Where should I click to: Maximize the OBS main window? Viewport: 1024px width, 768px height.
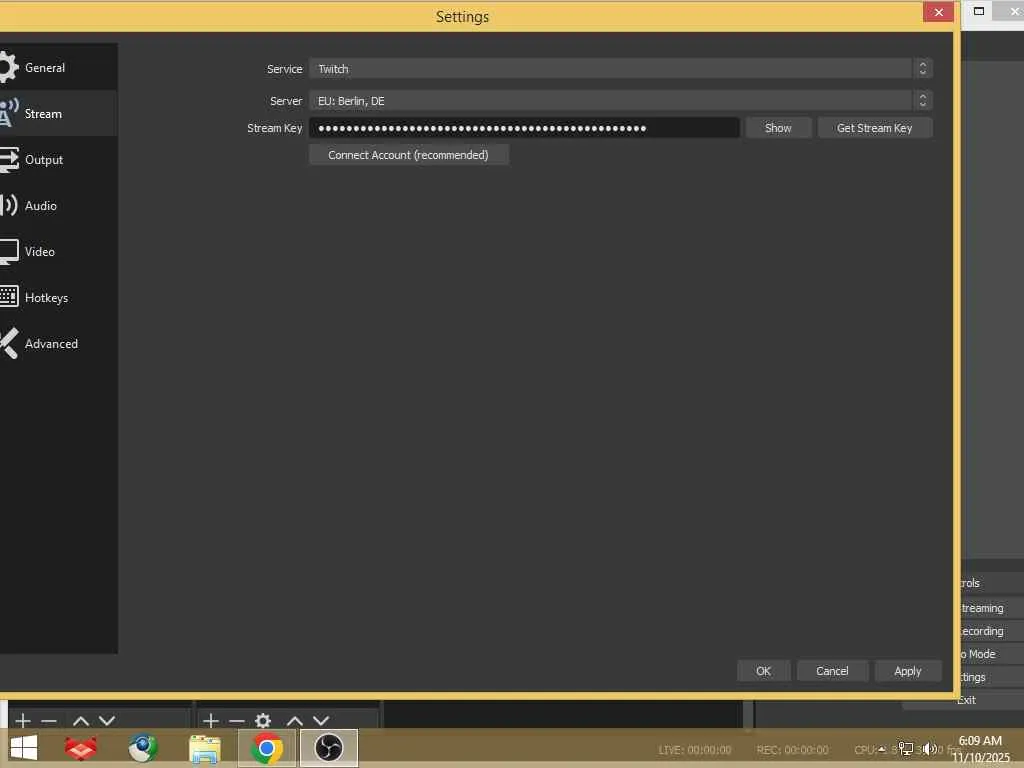(978, 10)
